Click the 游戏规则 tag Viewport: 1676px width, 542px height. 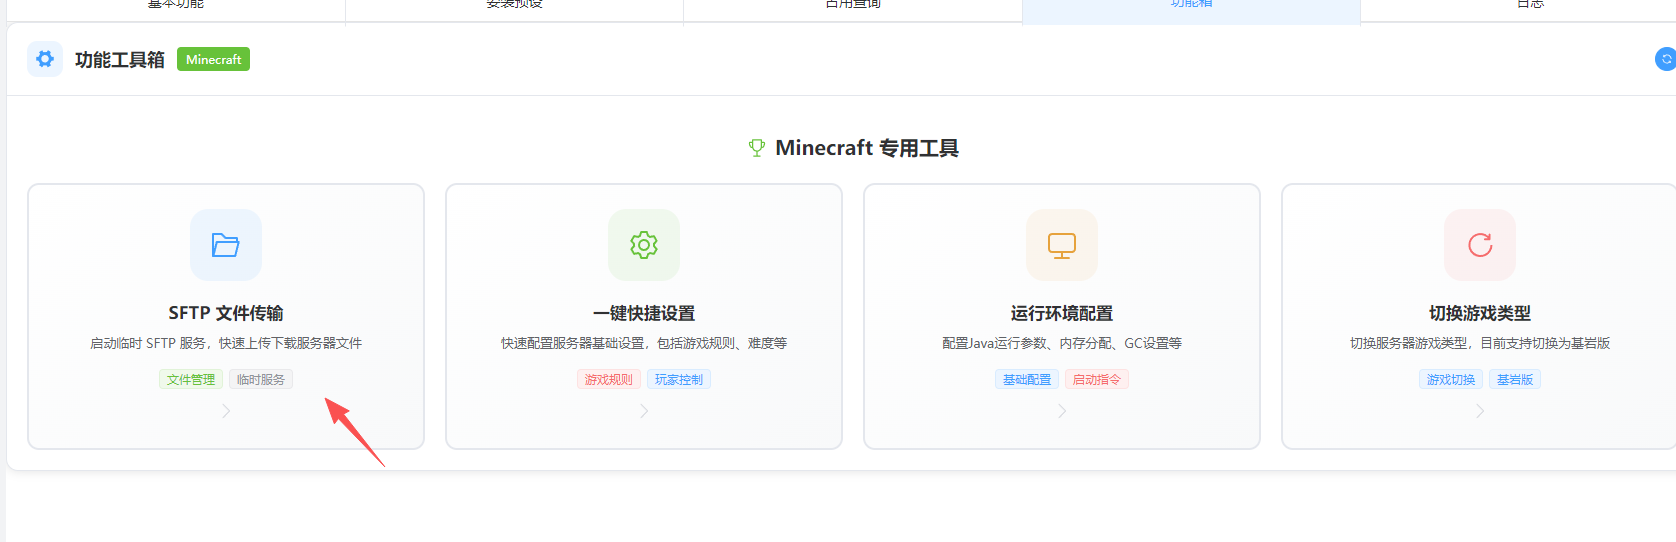(608, 380)
